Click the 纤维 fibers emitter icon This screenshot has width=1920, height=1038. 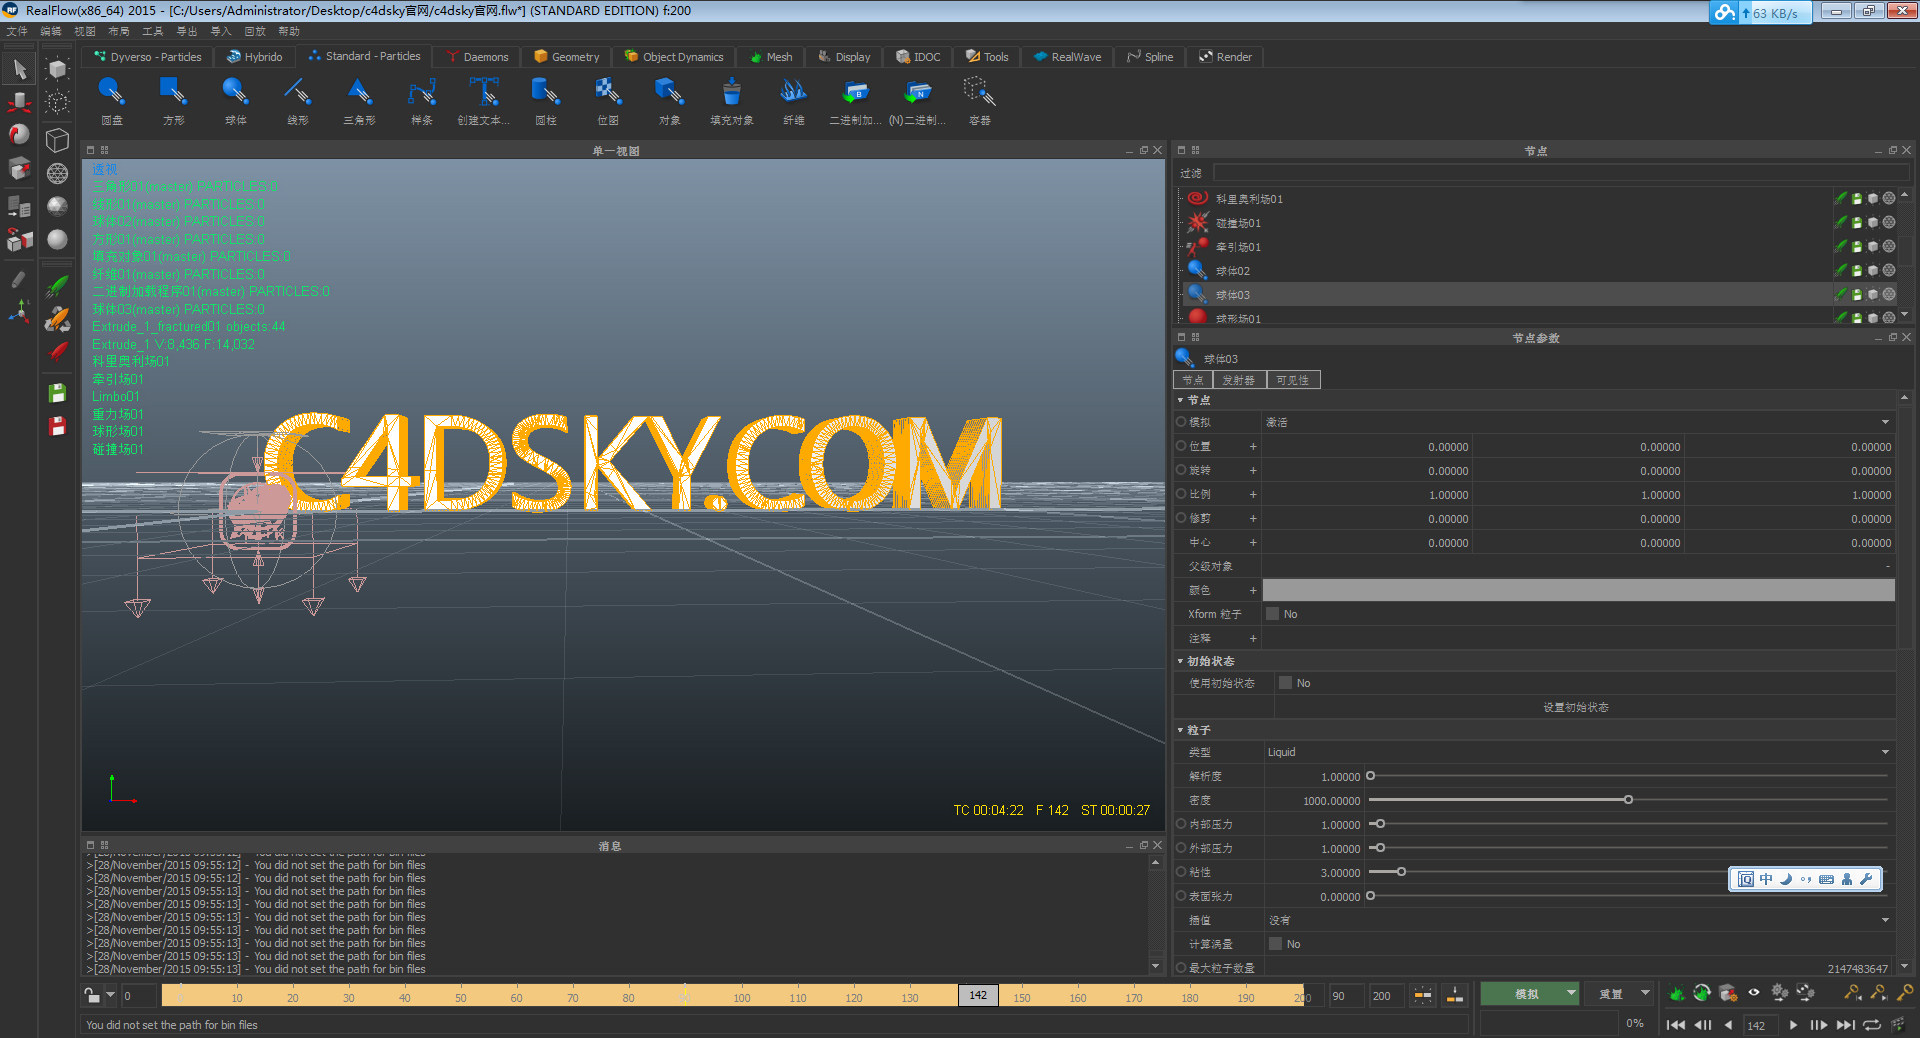[x=793, y=94]
